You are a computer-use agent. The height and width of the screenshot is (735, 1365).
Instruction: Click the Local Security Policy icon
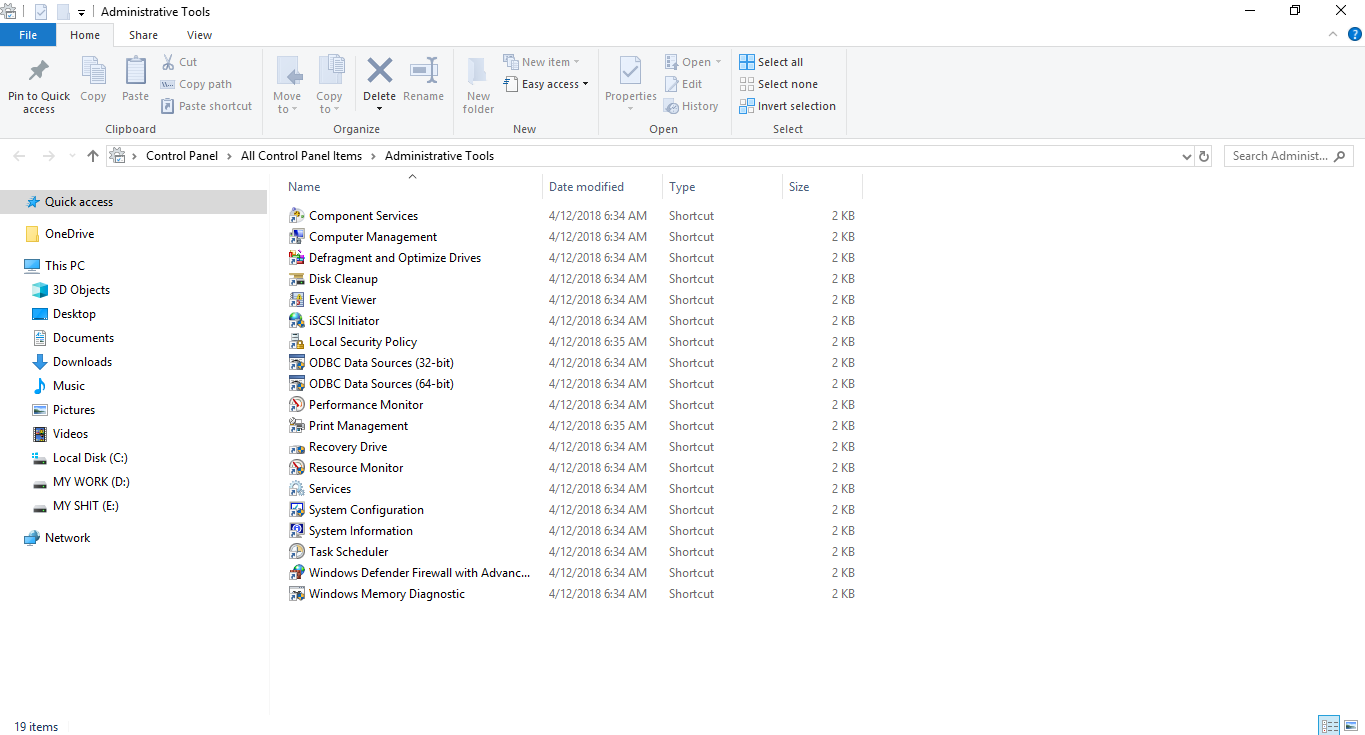(x=296, y=342)
